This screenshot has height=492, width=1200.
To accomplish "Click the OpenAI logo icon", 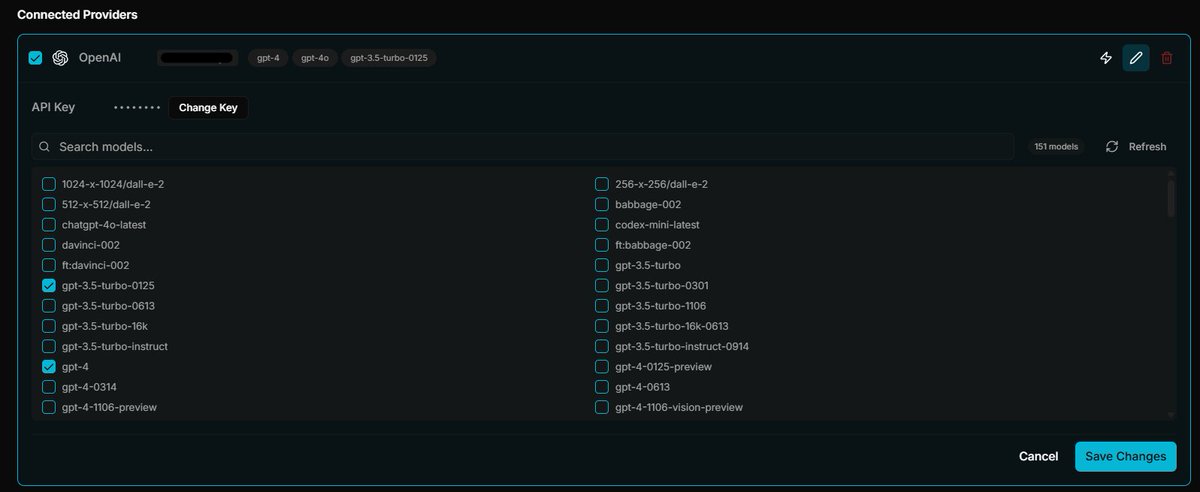I will (x=60, y=58).
